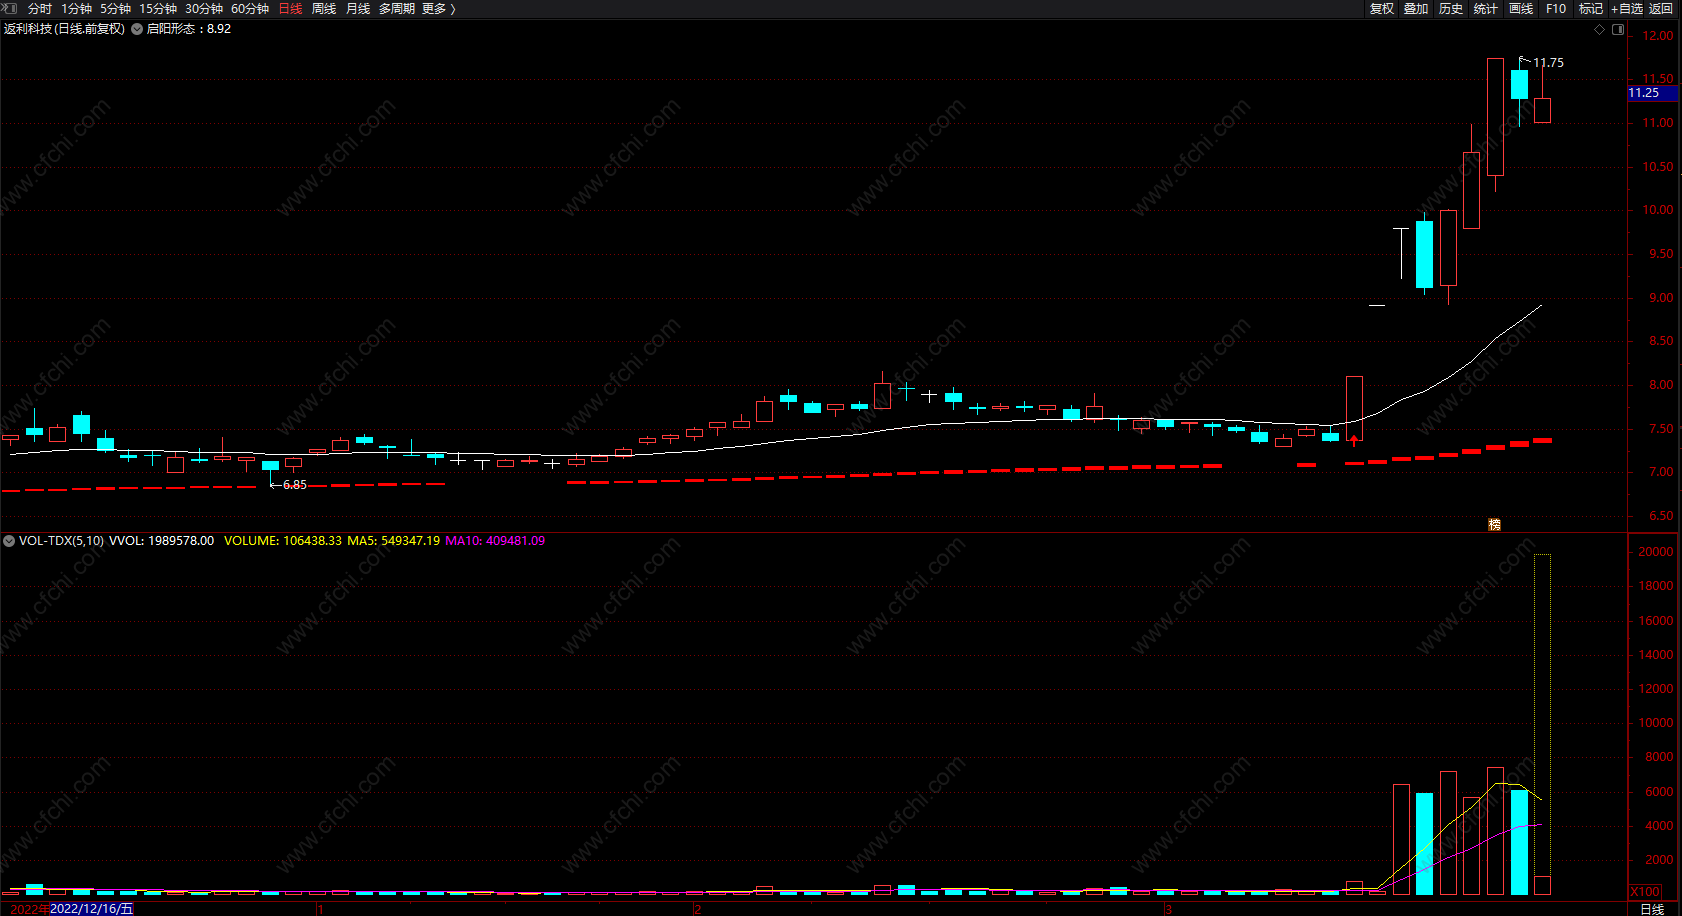Switch to the 月线 monthly chart
This screenshot has width=1682, height=916.
click(358, 8)
